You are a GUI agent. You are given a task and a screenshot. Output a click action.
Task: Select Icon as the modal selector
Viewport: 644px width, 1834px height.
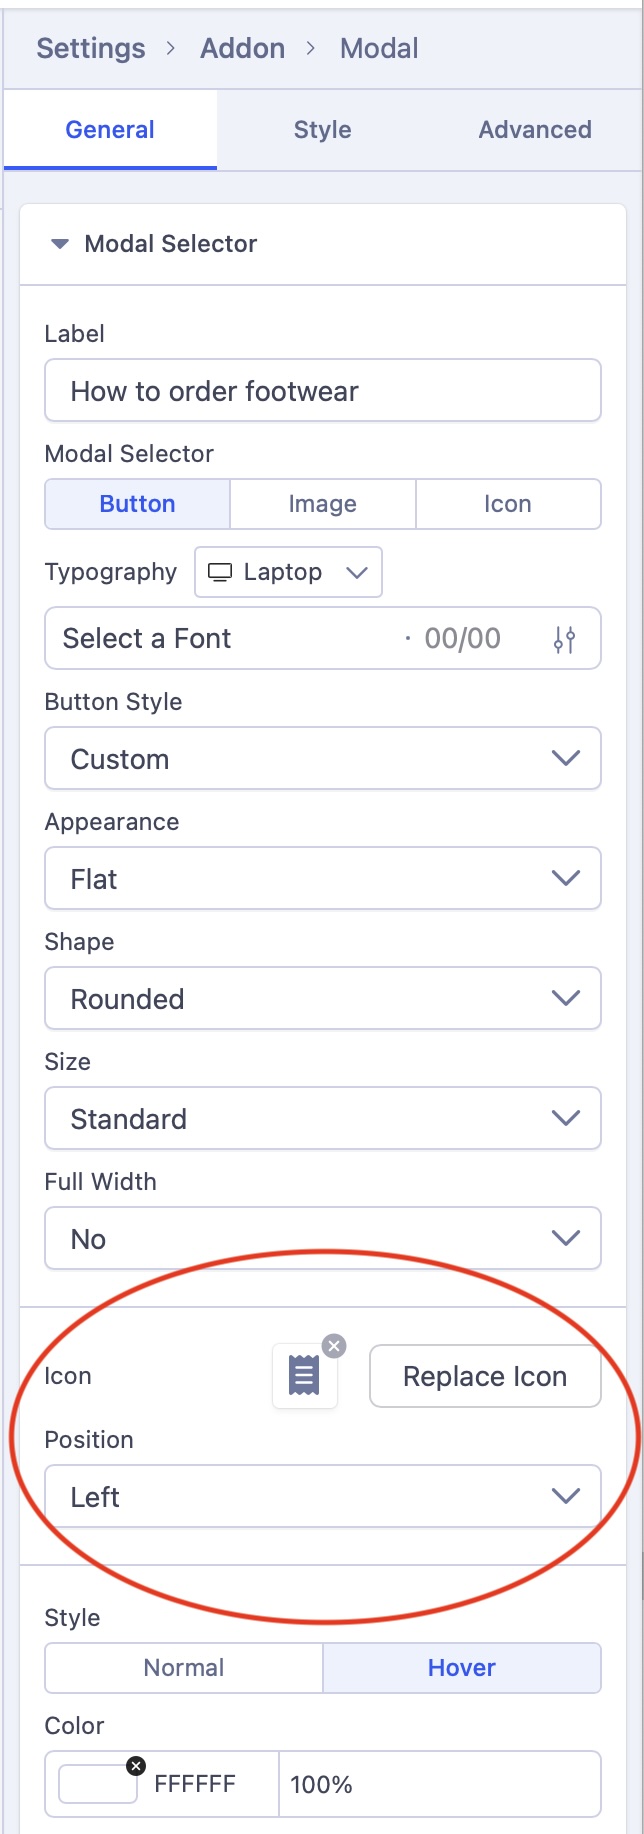click(x=507, y=504)
